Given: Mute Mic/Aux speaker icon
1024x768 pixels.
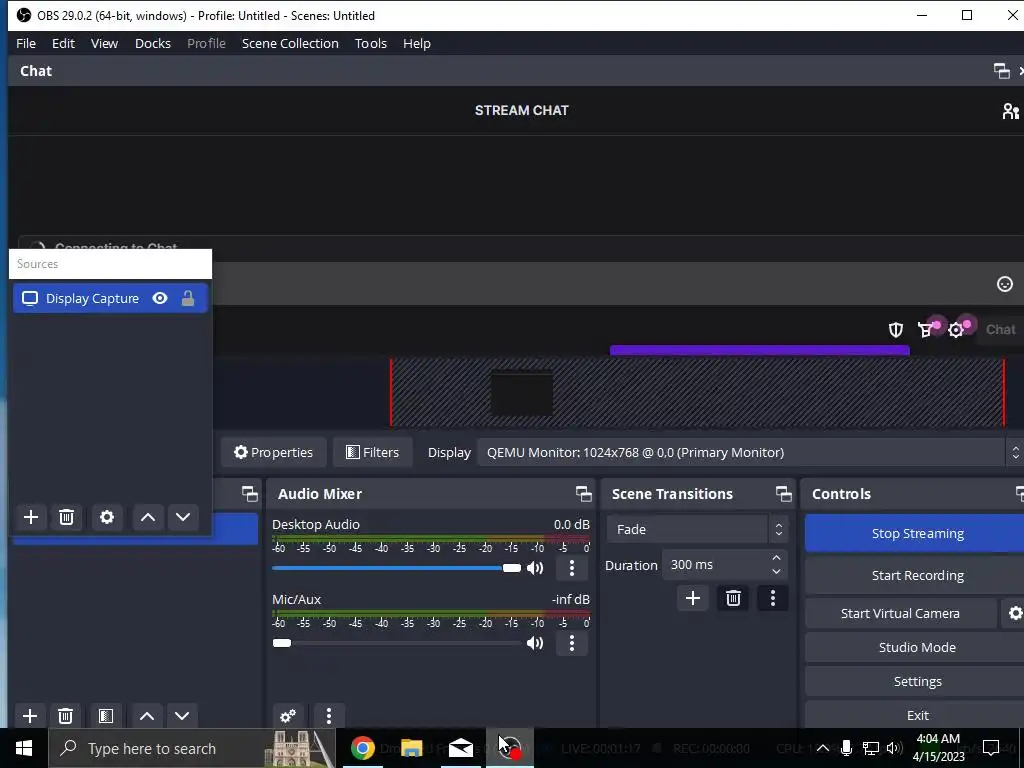Looking at the screenshot, I should coord(535,643).
